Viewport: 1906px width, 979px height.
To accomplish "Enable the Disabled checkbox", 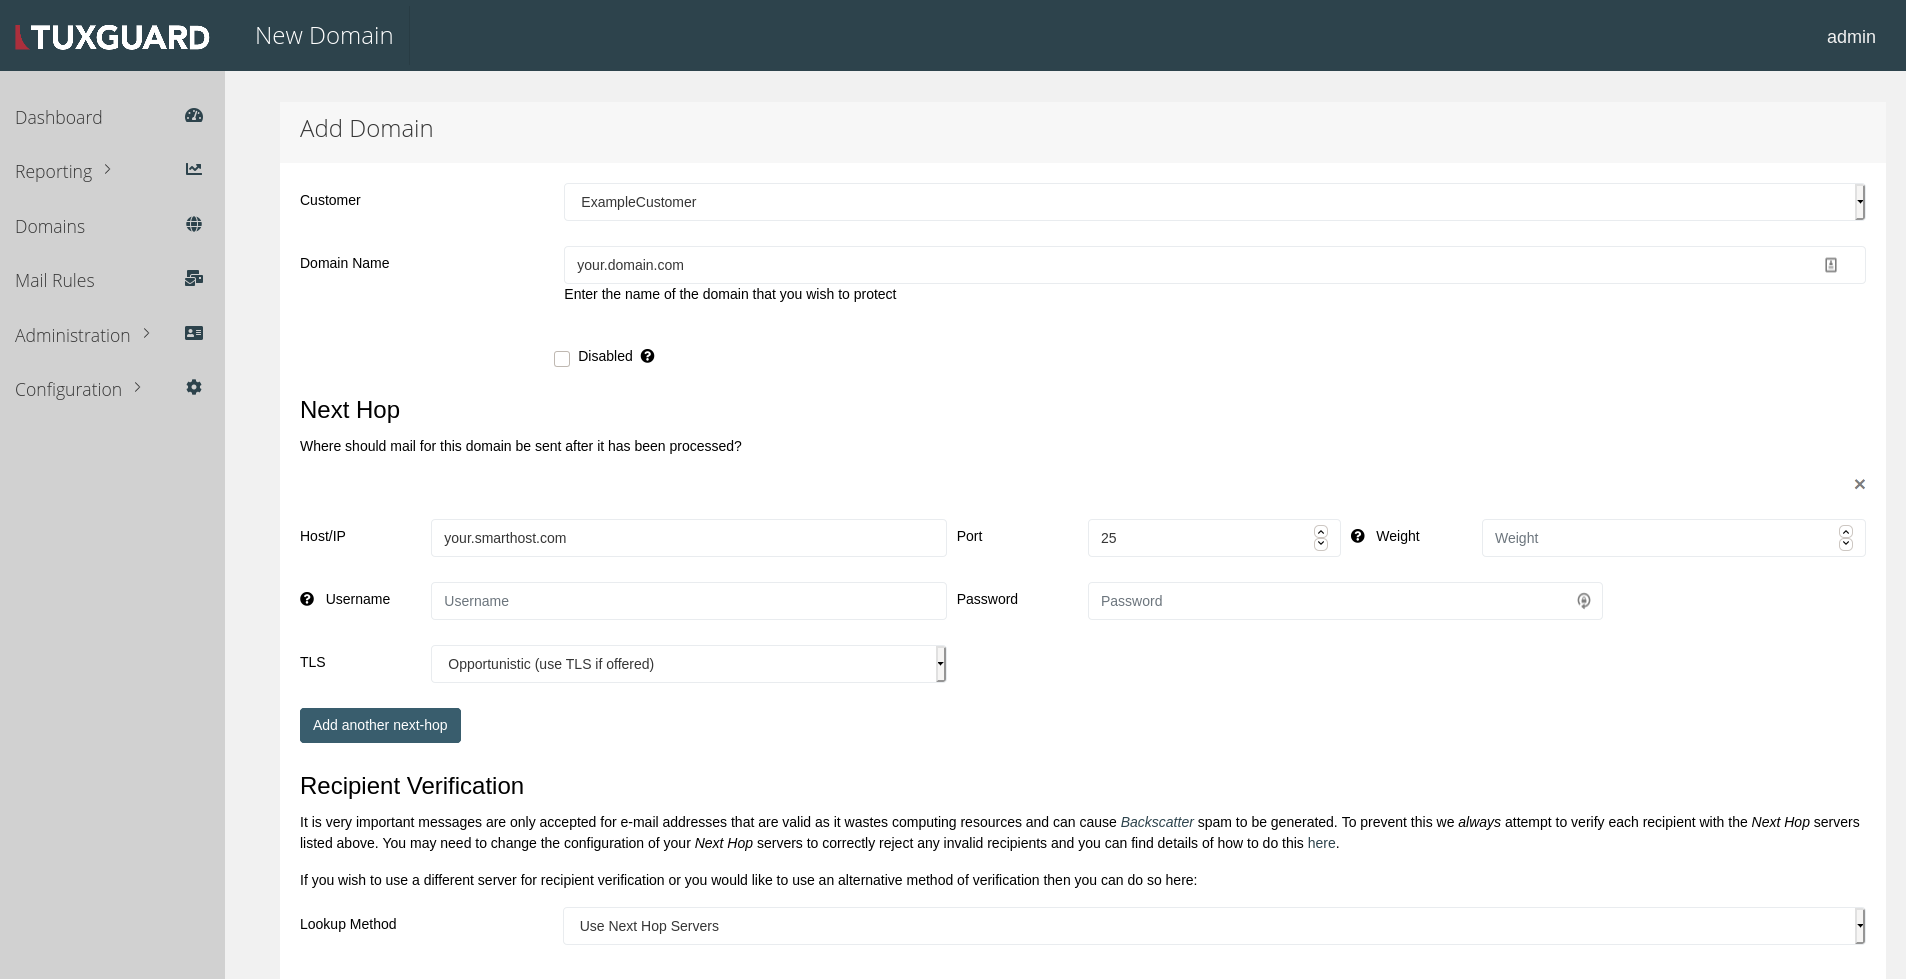I will tap(563, 358).
